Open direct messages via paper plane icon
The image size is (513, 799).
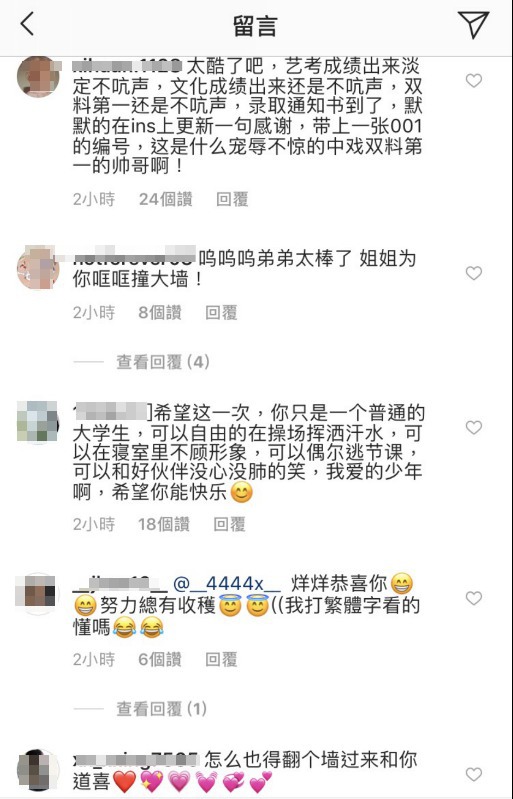473,24
